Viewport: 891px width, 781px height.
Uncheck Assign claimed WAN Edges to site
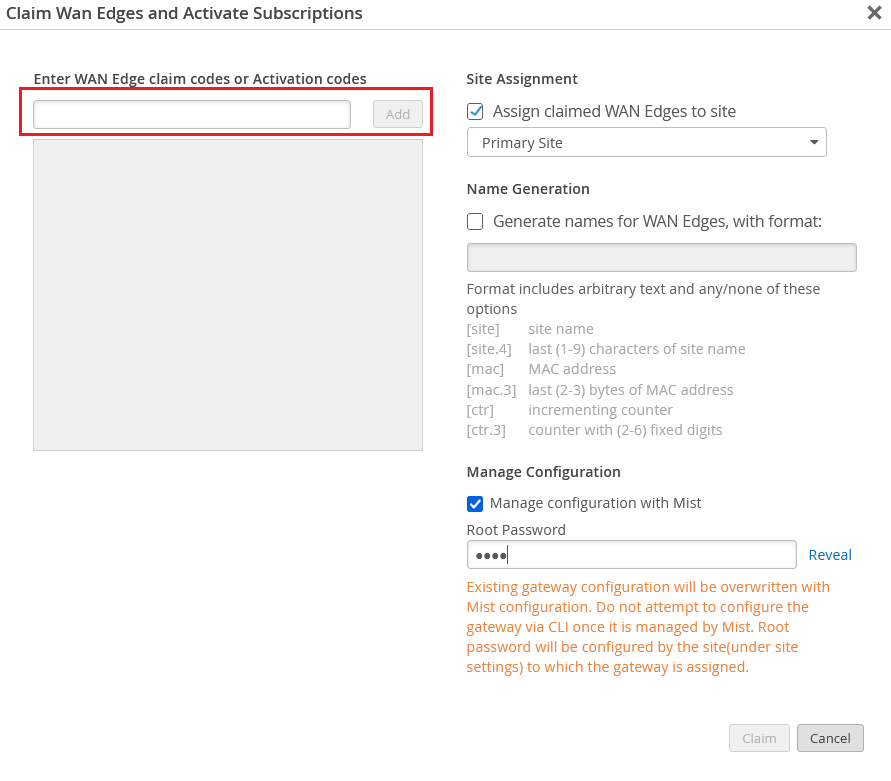pyautogui.click(x=476, y=112)
